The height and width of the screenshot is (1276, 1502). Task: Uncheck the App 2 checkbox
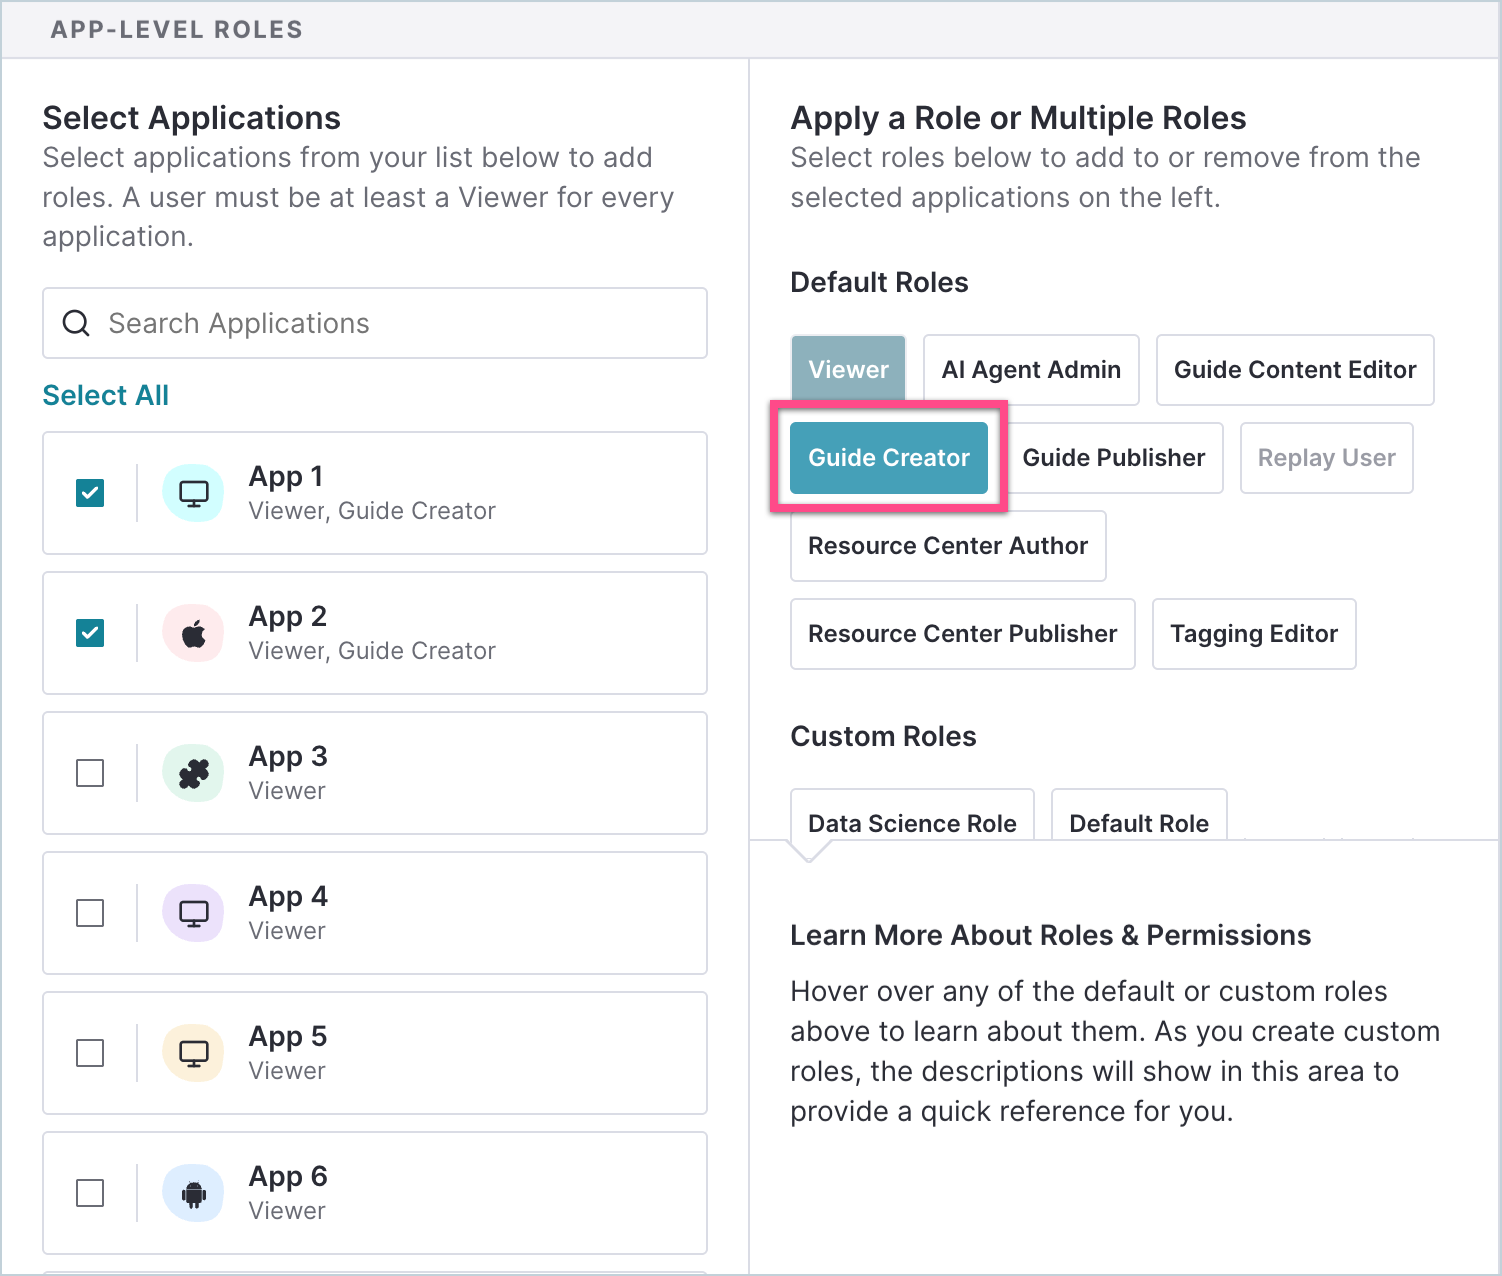coord(90,633)
